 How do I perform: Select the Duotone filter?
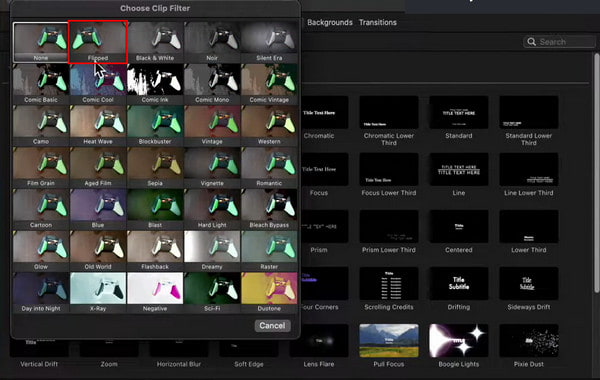(x=269, y=292)
